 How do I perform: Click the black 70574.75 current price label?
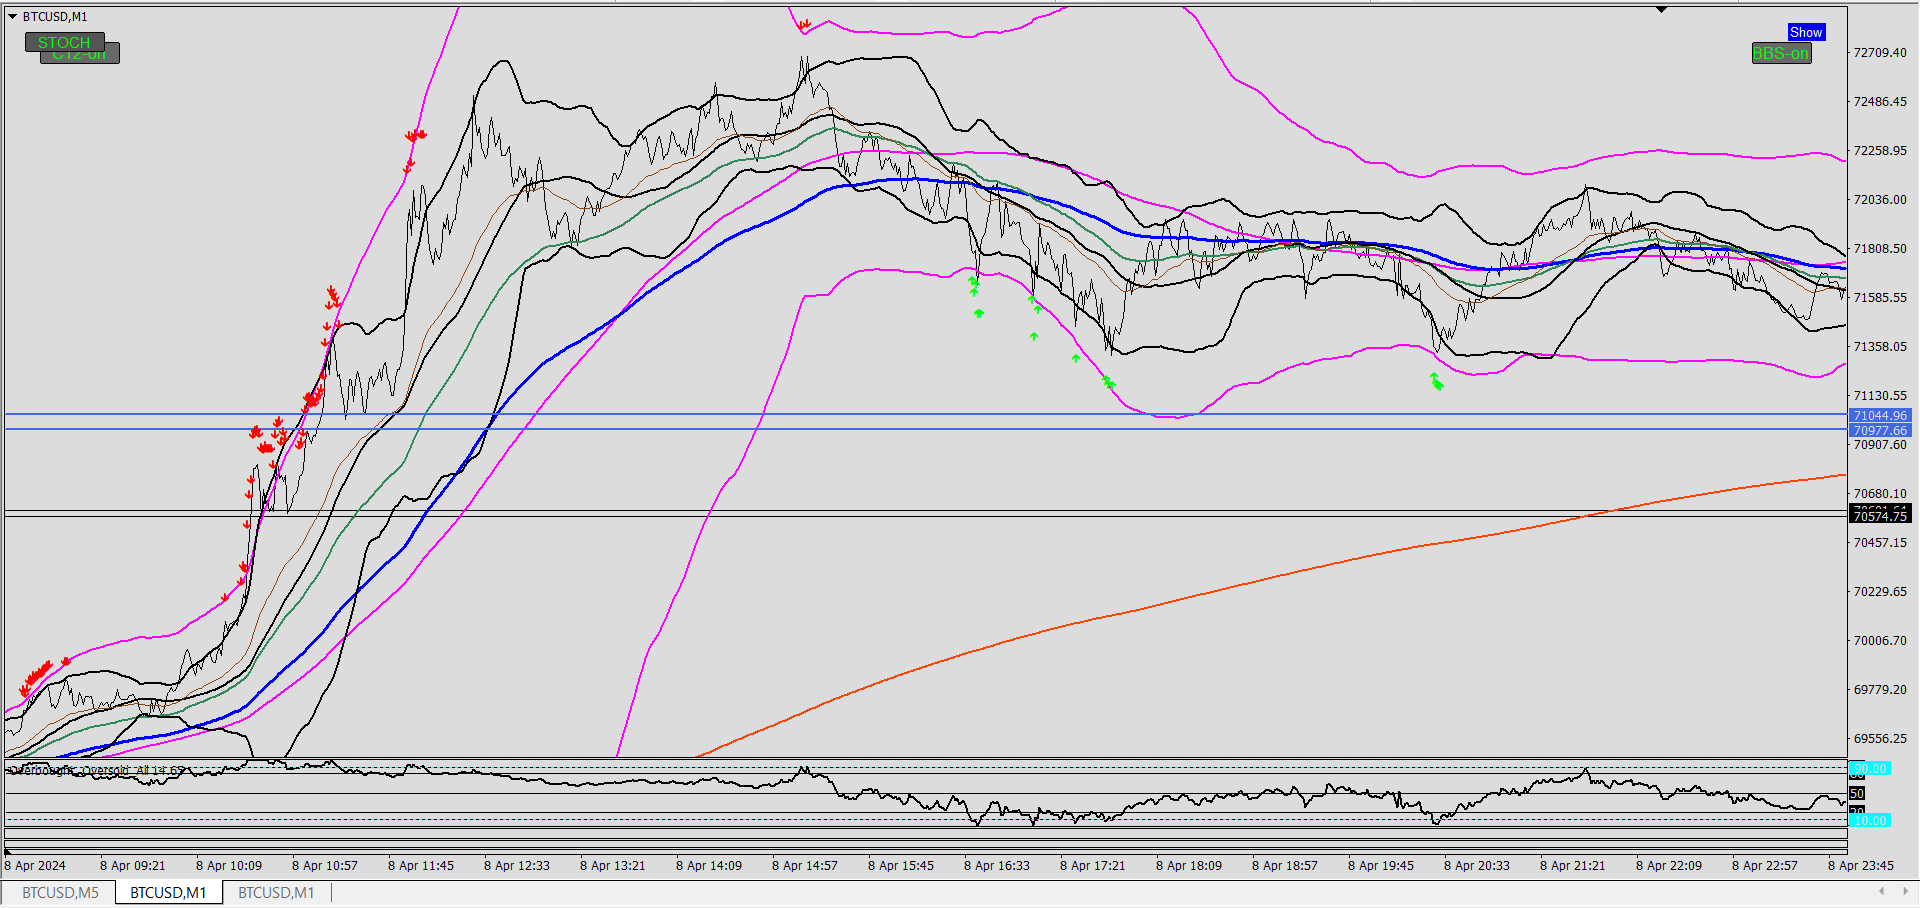pos(1880,516)
